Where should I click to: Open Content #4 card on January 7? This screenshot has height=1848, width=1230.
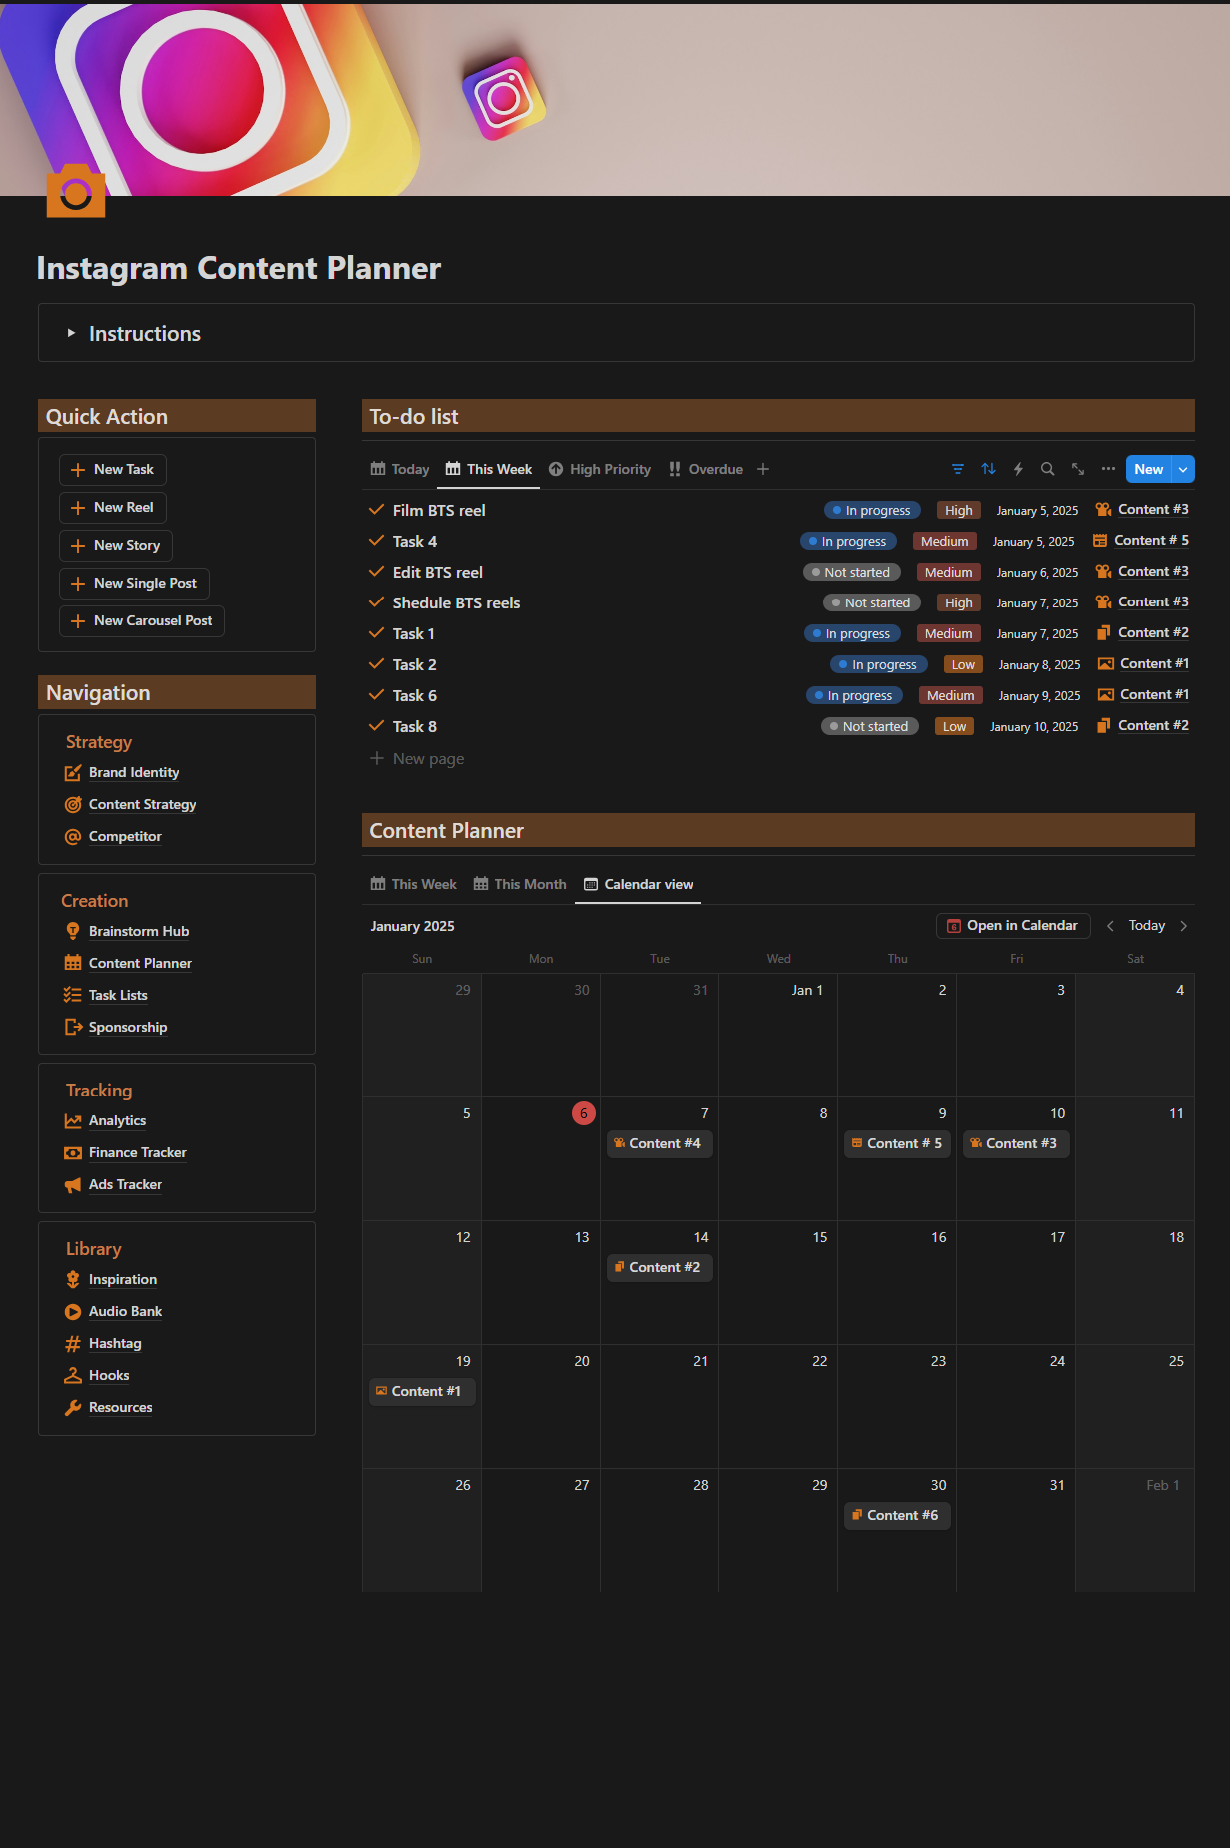[x=660, y=1143]
